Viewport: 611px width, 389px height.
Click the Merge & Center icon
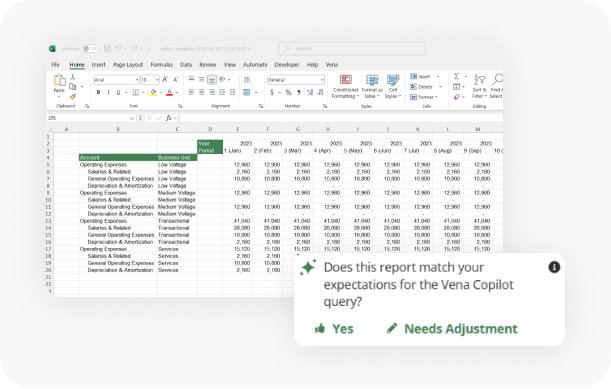[x=247, y=92]
